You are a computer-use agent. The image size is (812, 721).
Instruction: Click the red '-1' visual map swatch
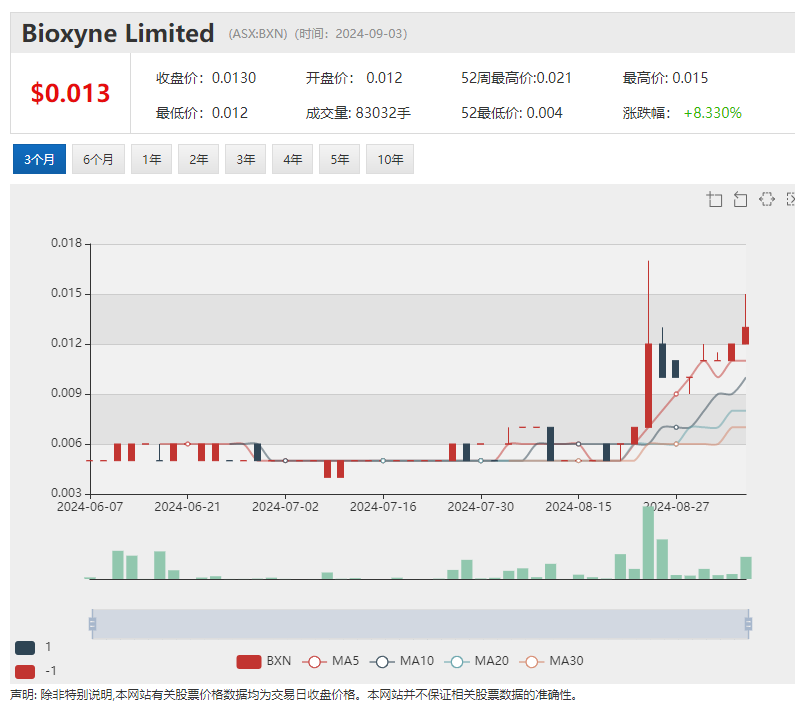pyautogui.click(x=25, y=671)
